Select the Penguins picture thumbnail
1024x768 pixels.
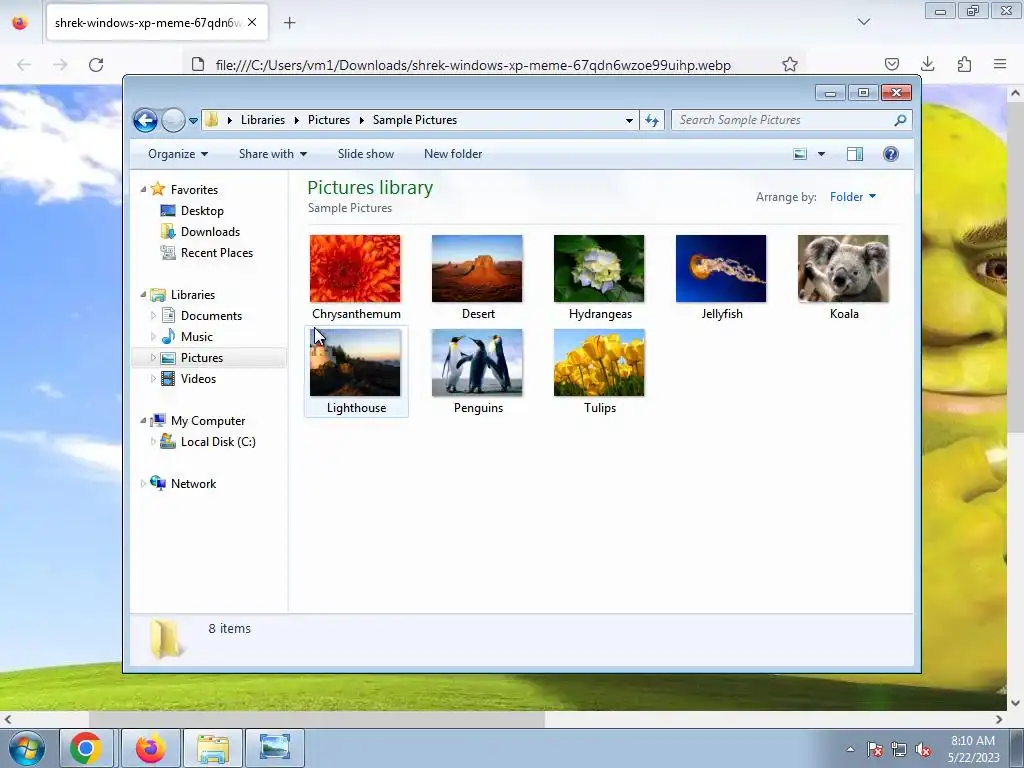click(x=477, y=362)
